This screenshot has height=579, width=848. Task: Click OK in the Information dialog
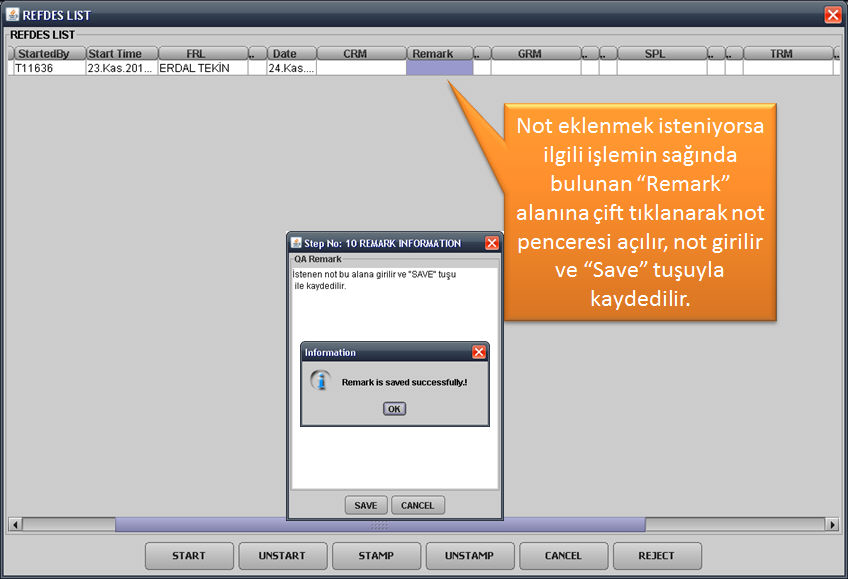(x=394, y=409)
